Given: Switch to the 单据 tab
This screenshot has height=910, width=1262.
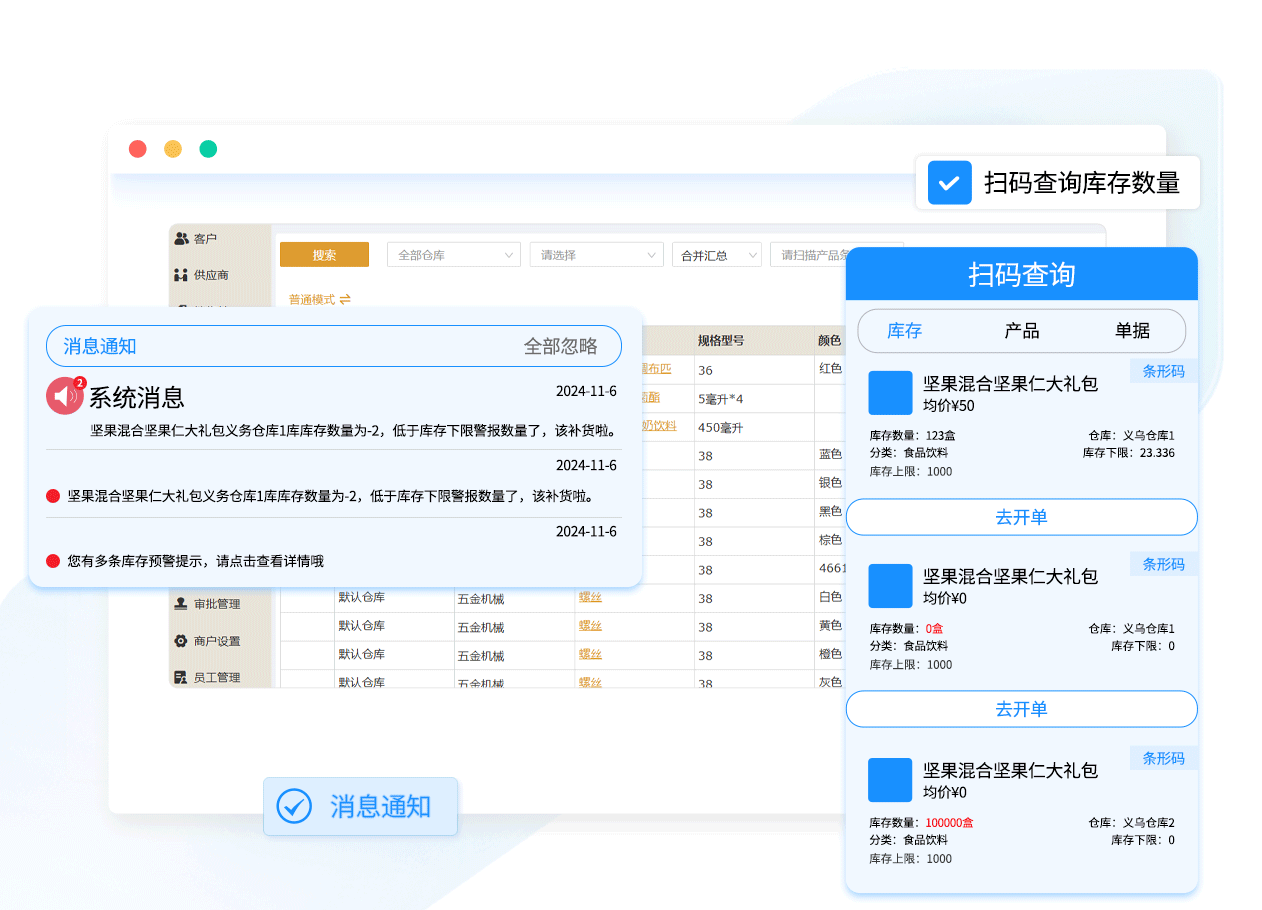Looking at the screenshot, I should click(x=1132, y=331).
